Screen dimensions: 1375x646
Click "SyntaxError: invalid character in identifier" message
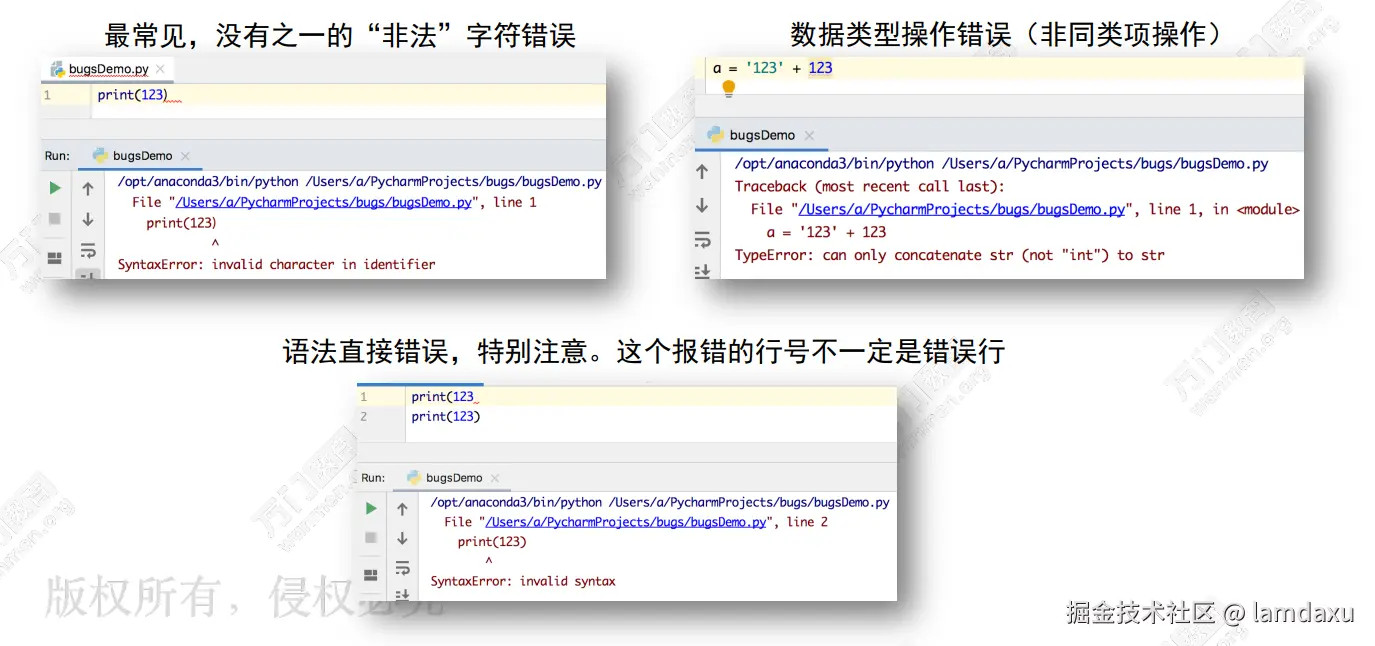[276, 264]
